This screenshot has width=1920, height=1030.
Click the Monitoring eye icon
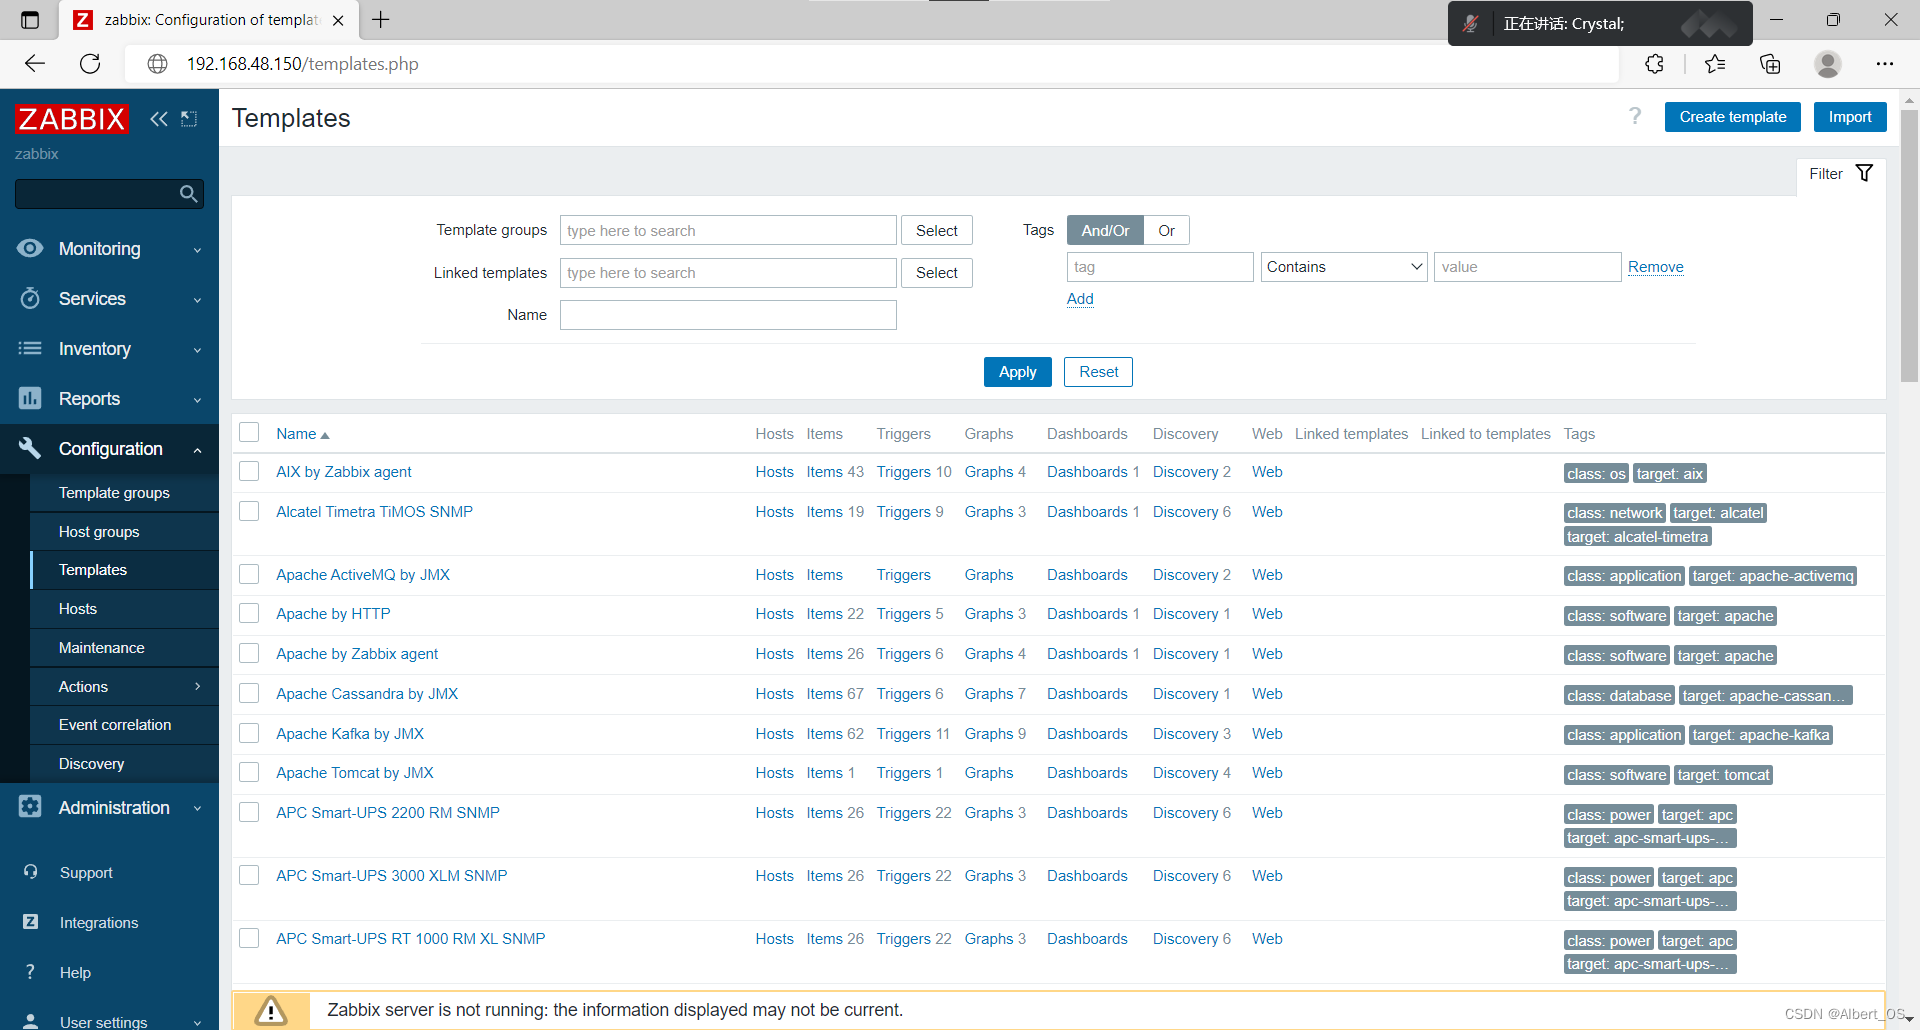tap(30, 248)
